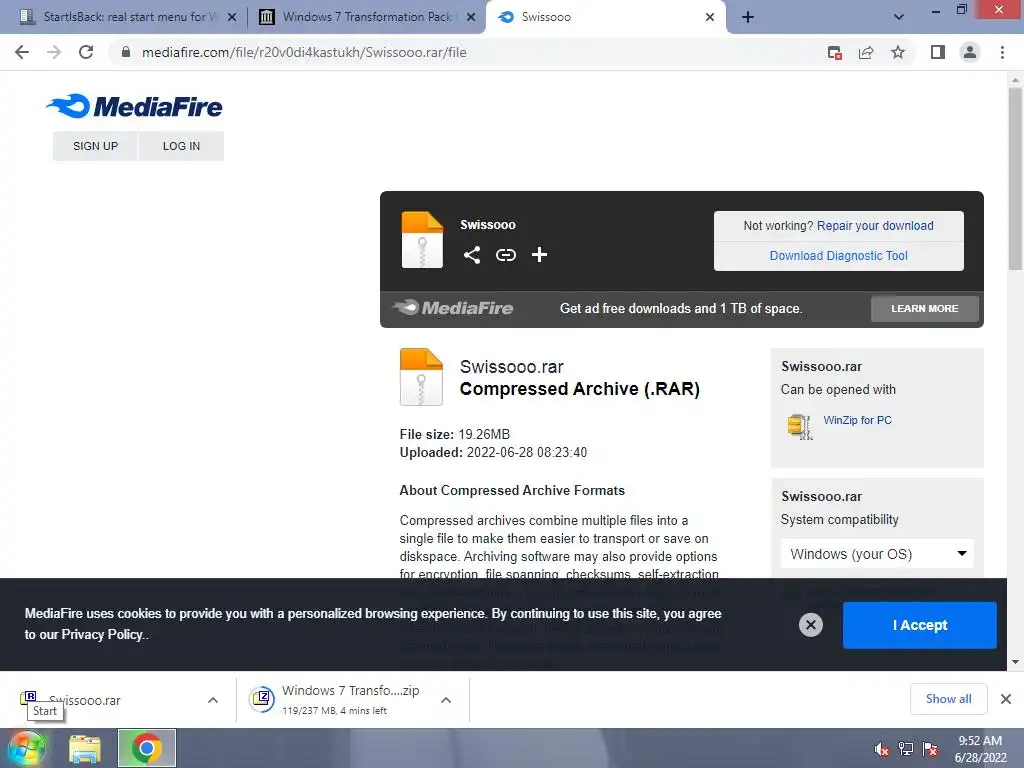Click the Swissooo archive icon in dark panel
The image size is (1024, 768).
click(422, 240)
